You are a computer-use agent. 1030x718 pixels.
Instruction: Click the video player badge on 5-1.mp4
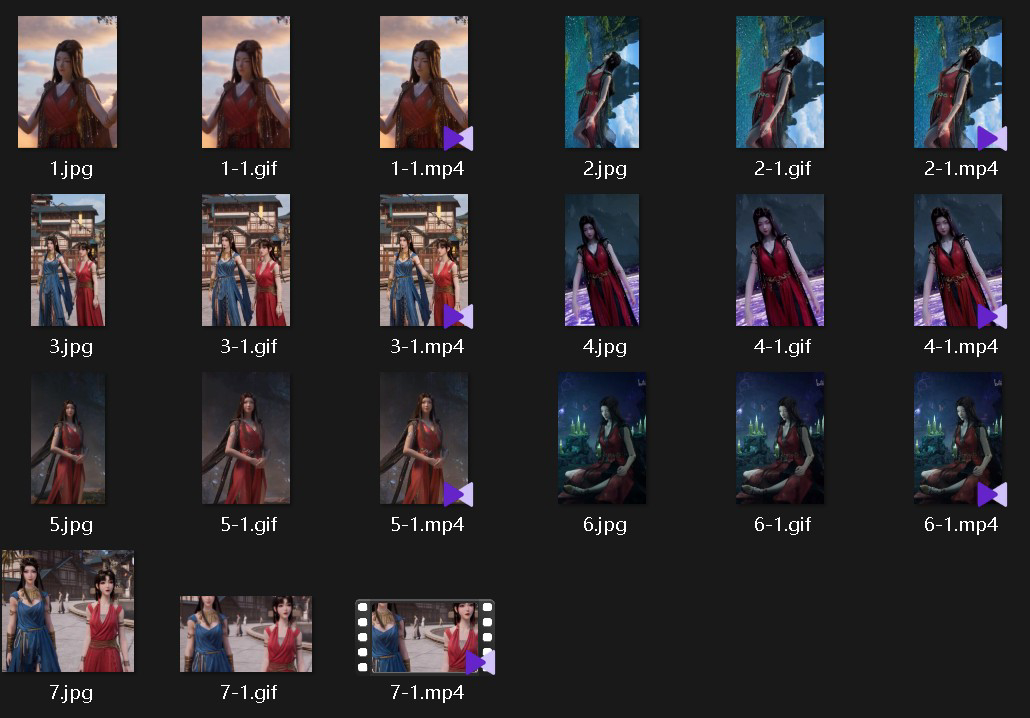pos(459,495)
